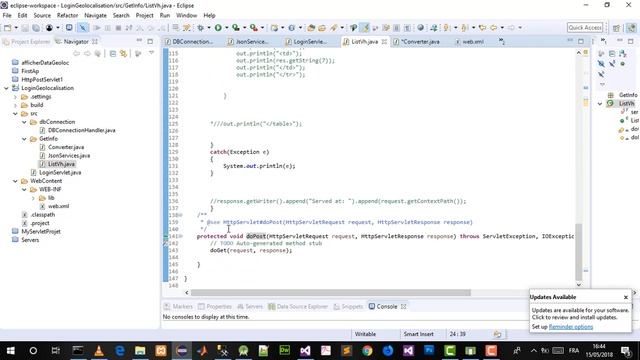
Task: Click the New file toolbar icon
Action: (8, 28)
